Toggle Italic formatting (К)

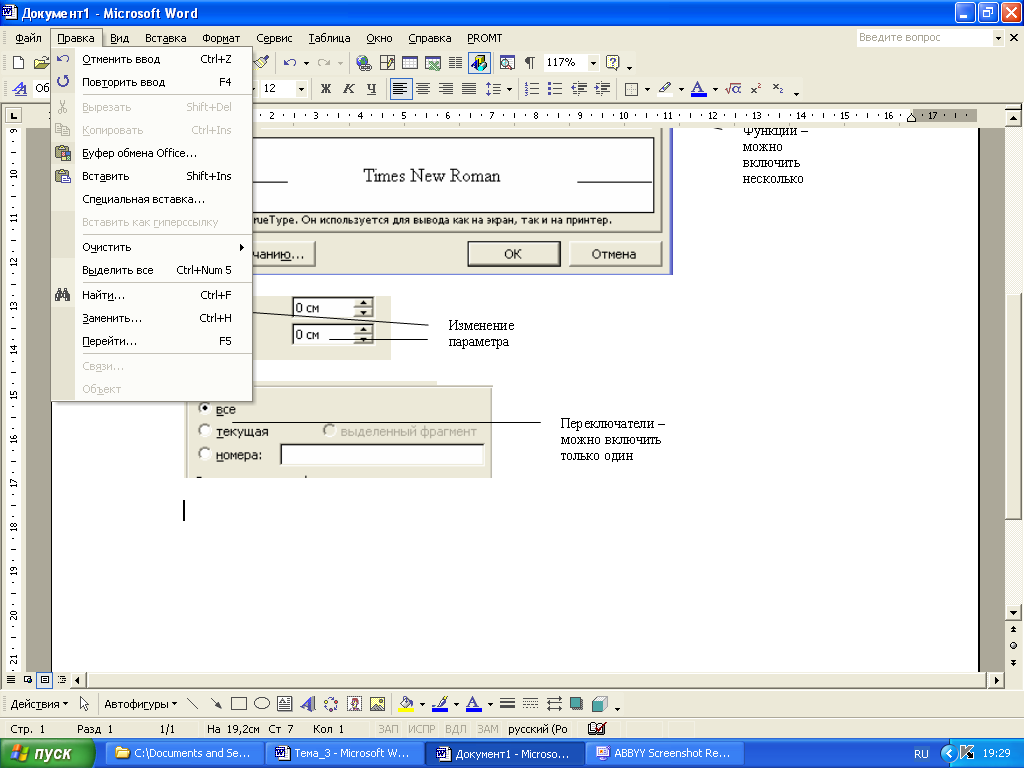349,88
